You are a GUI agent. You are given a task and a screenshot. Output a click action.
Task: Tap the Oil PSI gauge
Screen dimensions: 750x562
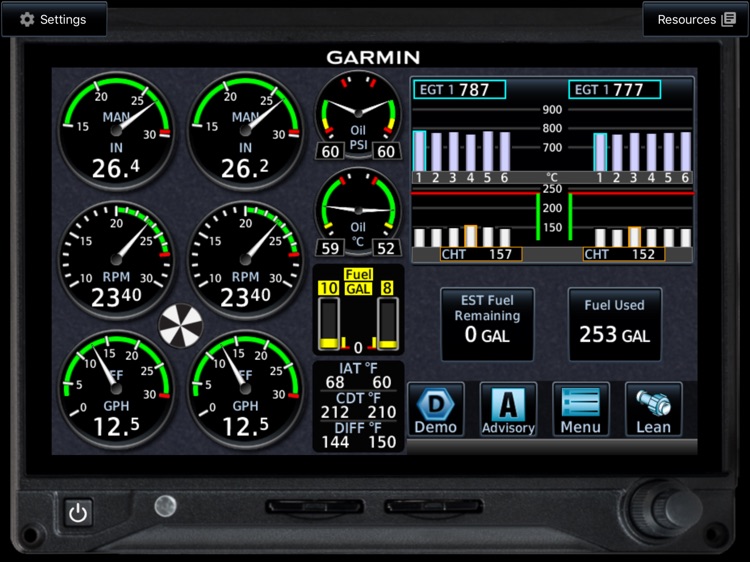(x=358, y=115)
